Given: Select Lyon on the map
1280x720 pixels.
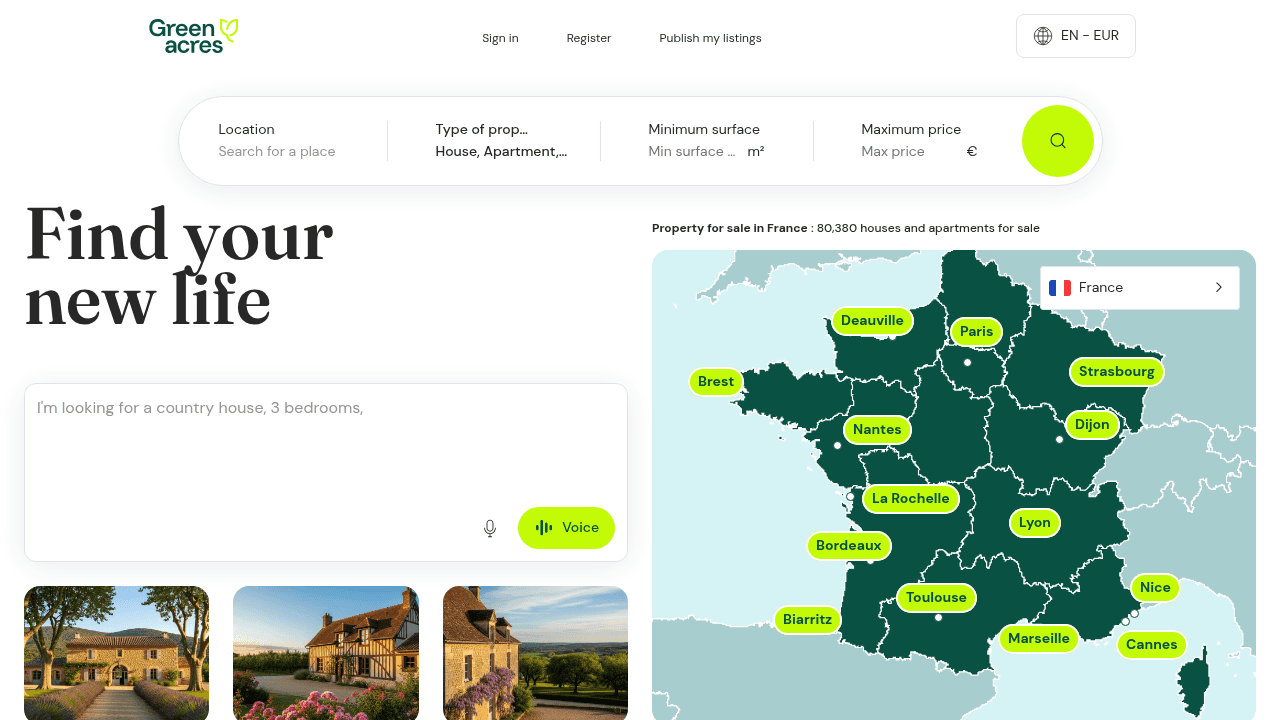Looking at the screenshot, I should (1035, 523).
